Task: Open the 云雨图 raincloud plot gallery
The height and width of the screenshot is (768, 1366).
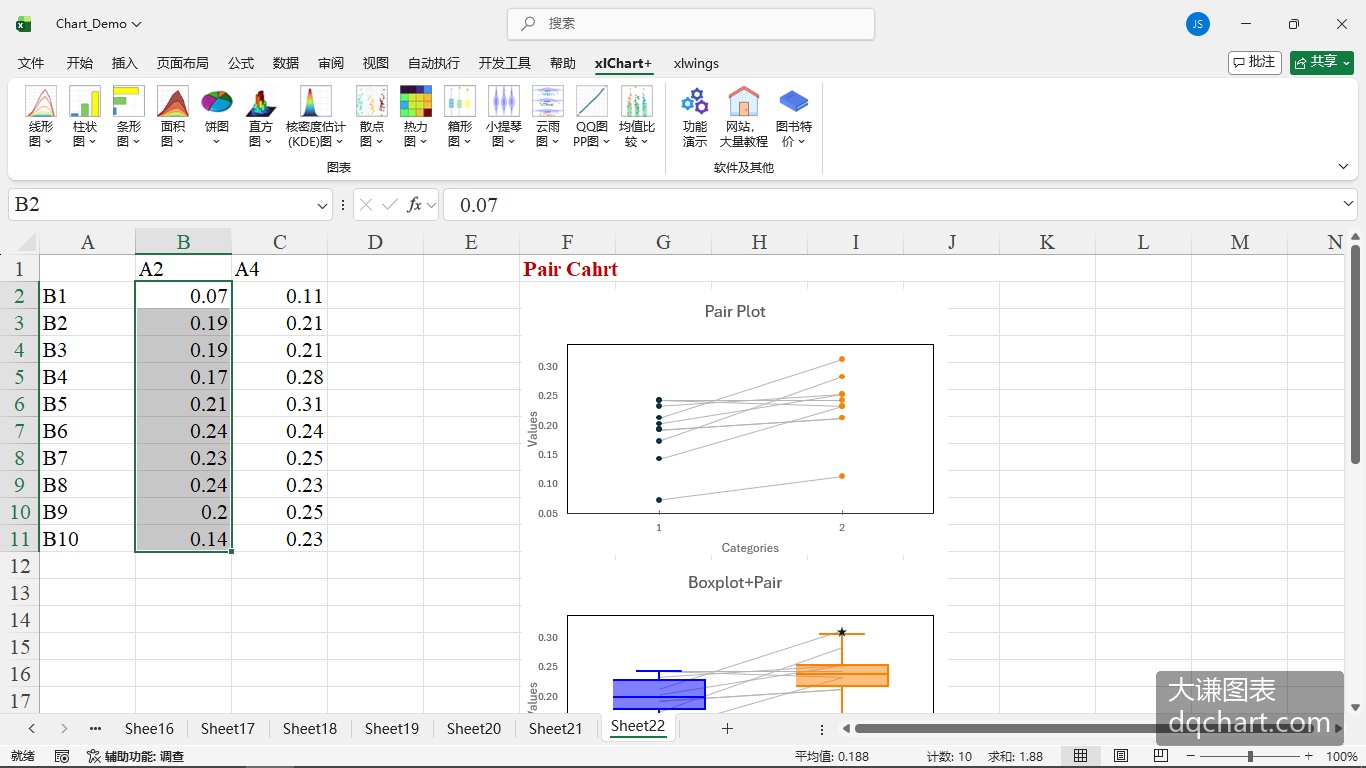Action: tap(548, 117)
